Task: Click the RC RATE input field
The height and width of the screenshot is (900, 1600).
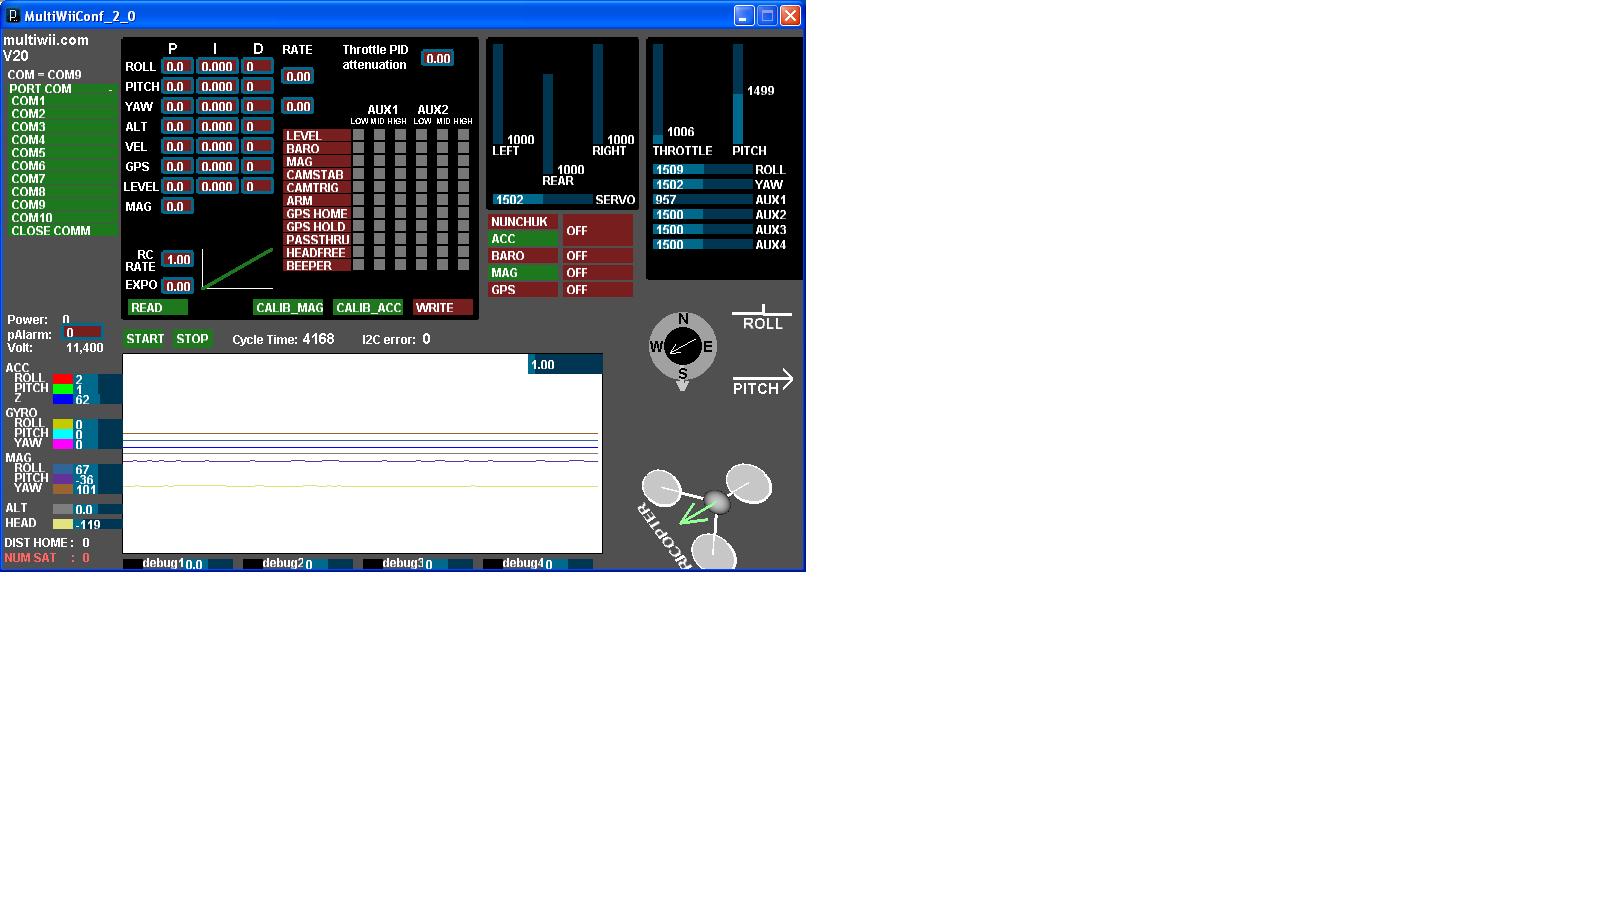Action: [177, 258]
